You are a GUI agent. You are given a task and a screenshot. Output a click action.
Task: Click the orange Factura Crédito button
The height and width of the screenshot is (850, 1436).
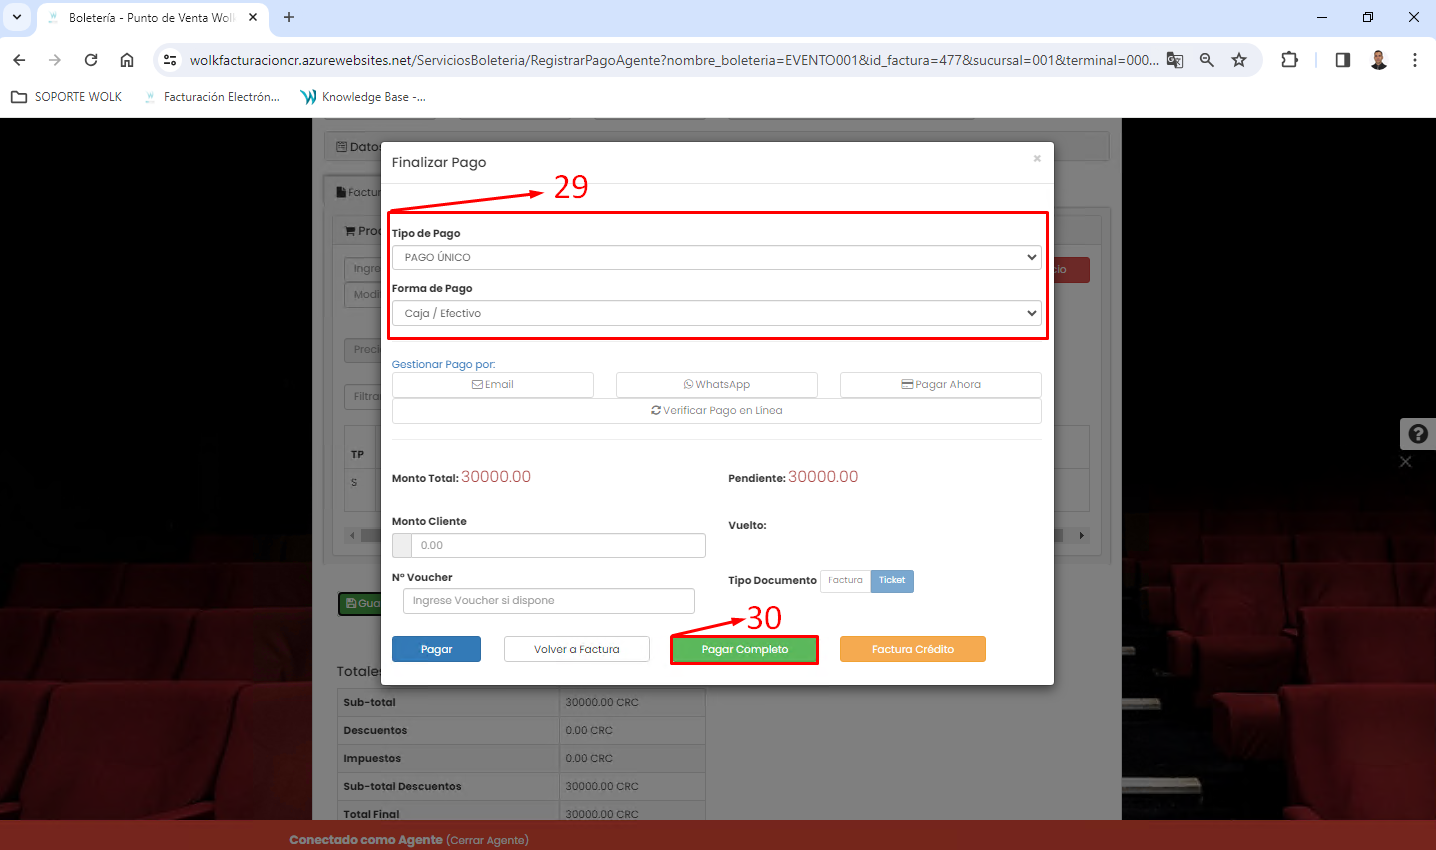point(913,649)
